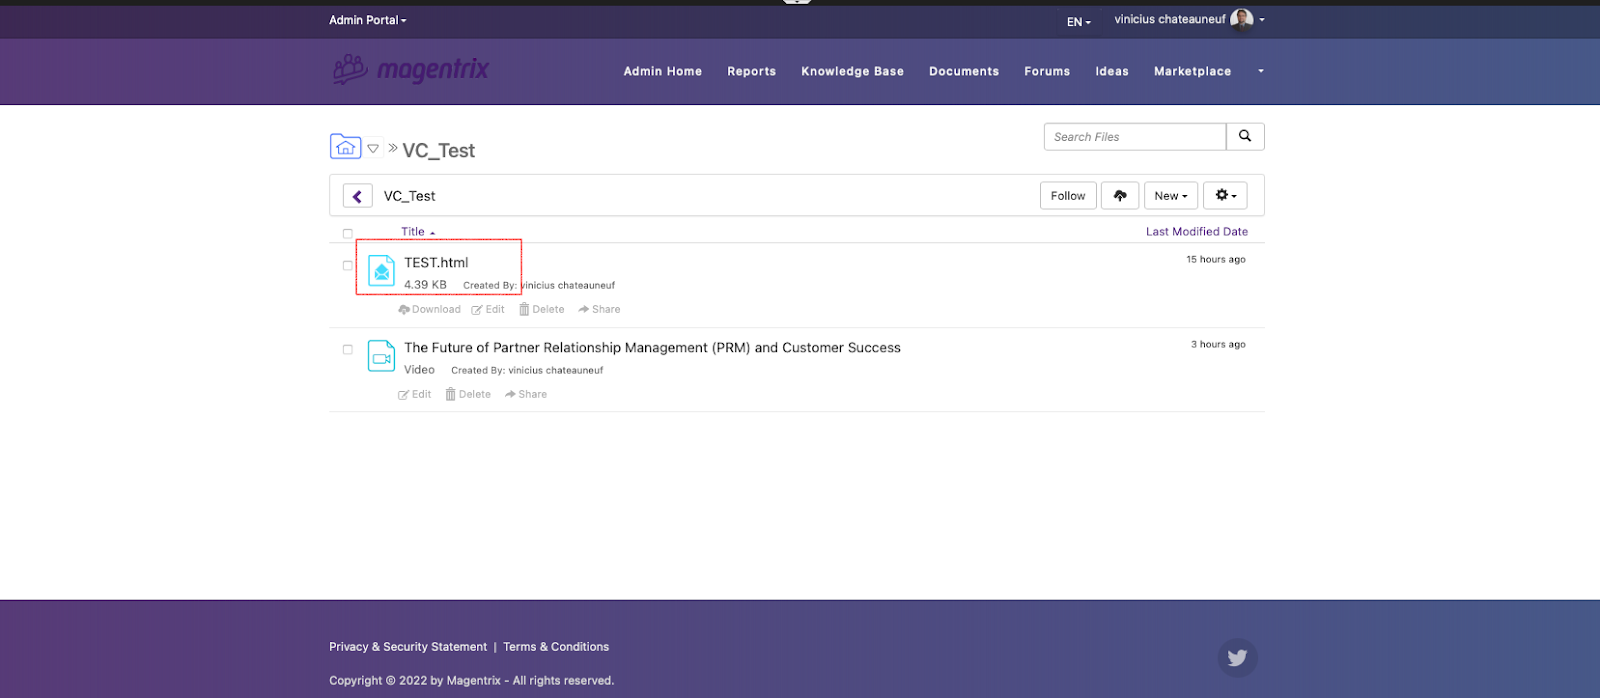Open The Future of Partner Relationship Management title

pyautogui.click(x=652, y=347)
